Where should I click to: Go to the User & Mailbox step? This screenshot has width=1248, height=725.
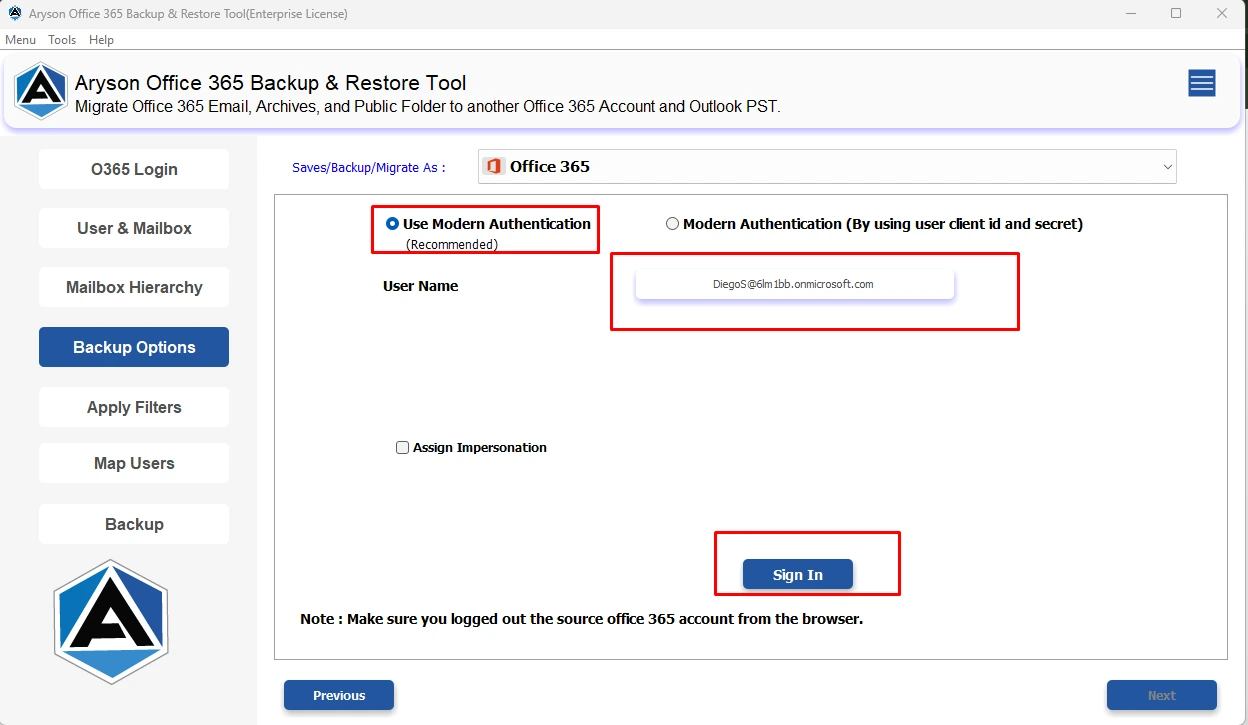(134, 228)
